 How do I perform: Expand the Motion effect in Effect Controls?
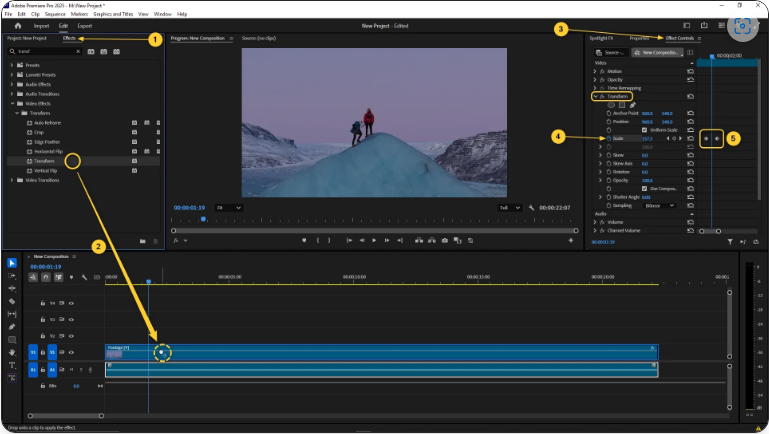coord(595,72)
